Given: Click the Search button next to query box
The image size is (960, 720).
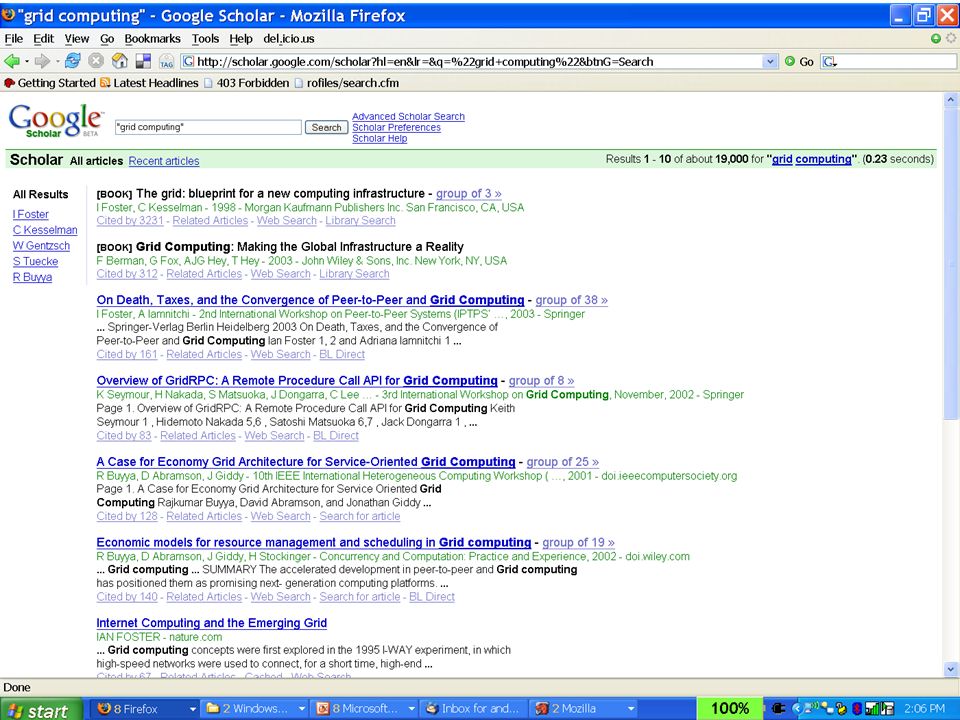Looking at the screenshot, I should point(326,127).
